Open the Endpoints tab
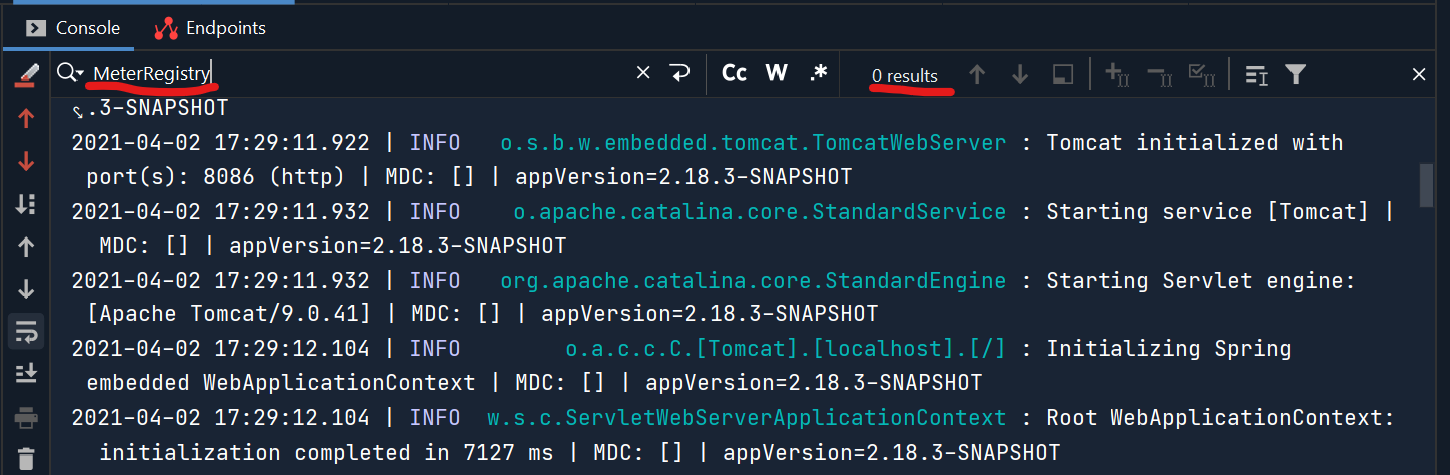Screen dimensions: 1450x475 pyautogui.click(x=210, y=28)
